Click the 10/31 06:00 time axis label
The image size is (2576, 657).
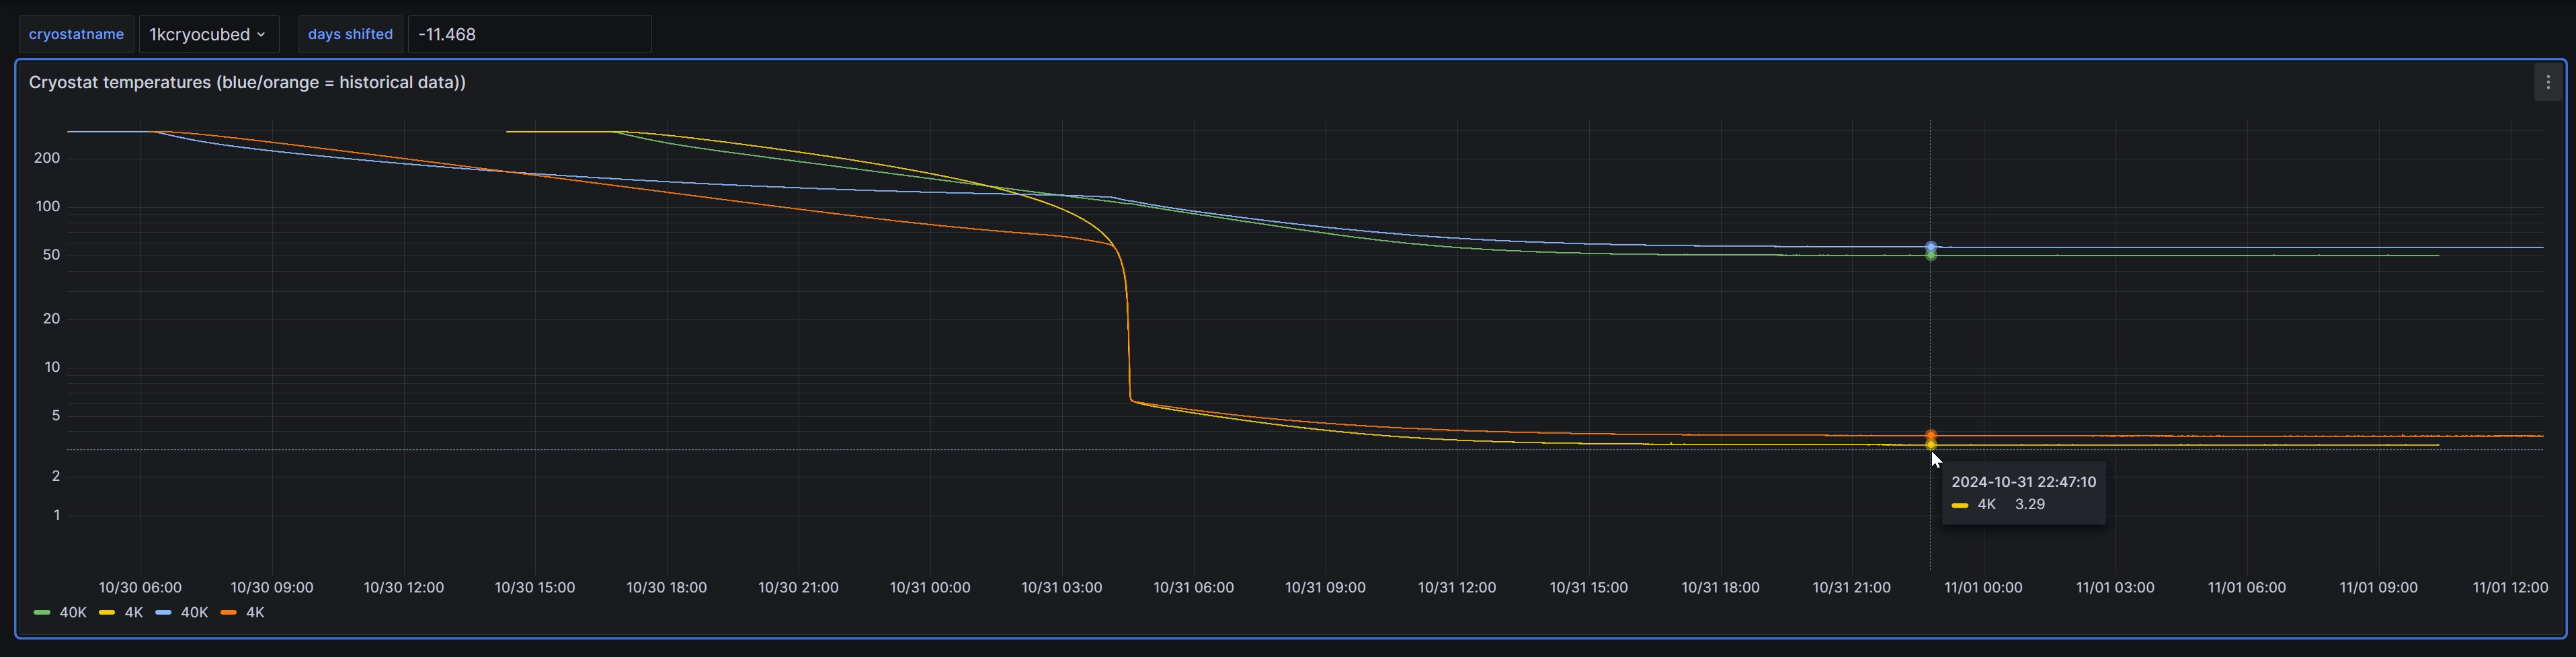tap(1193, 588)
